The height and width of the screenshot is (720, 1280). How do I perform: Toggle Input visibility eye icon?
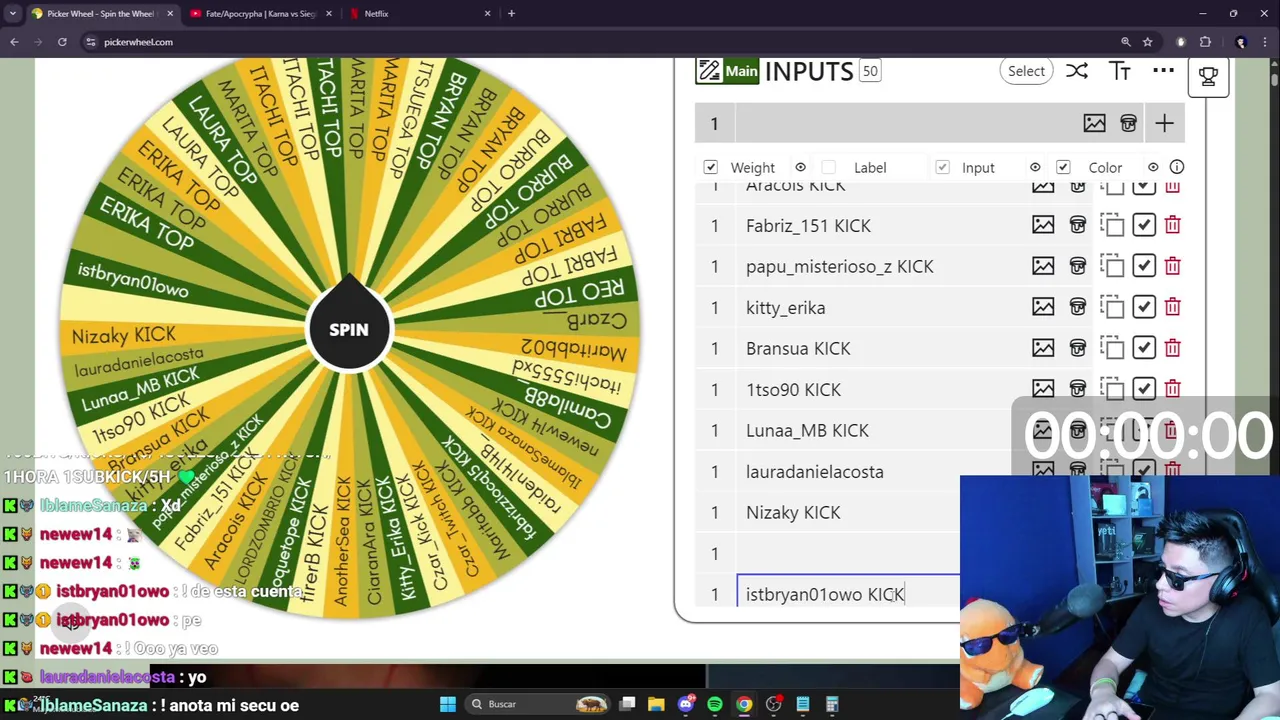(1035, 167)
